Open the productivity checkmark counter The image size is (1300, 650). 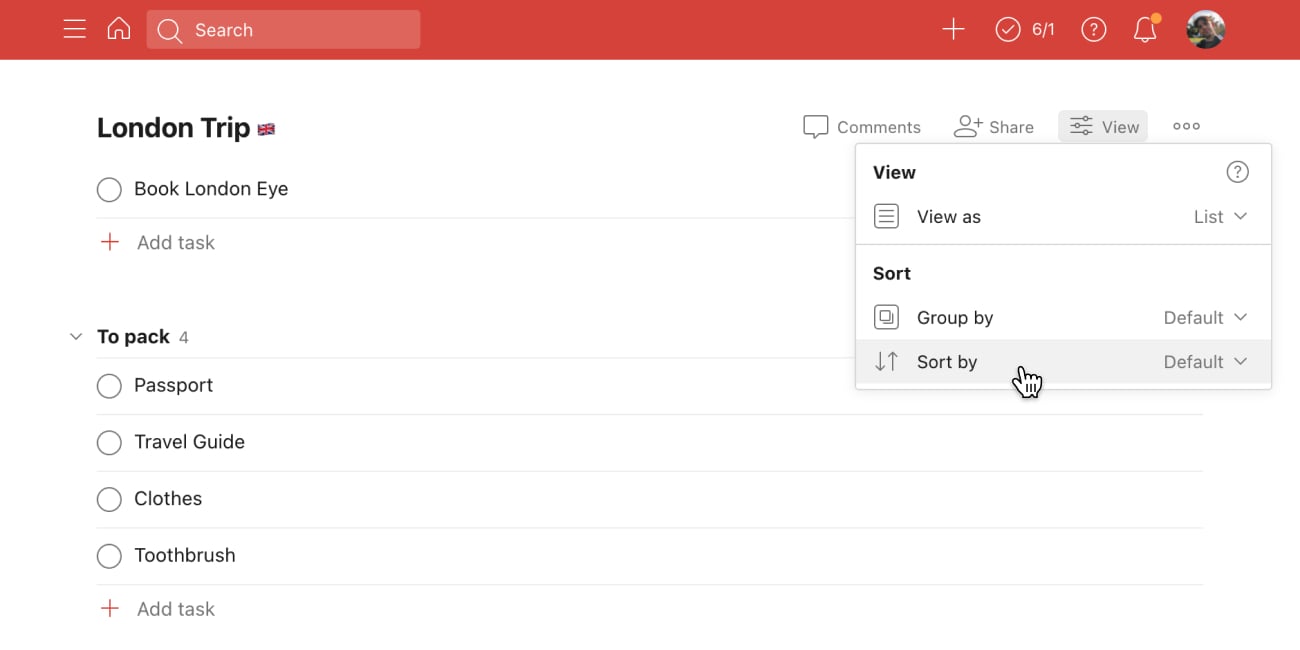(1008, 29)
